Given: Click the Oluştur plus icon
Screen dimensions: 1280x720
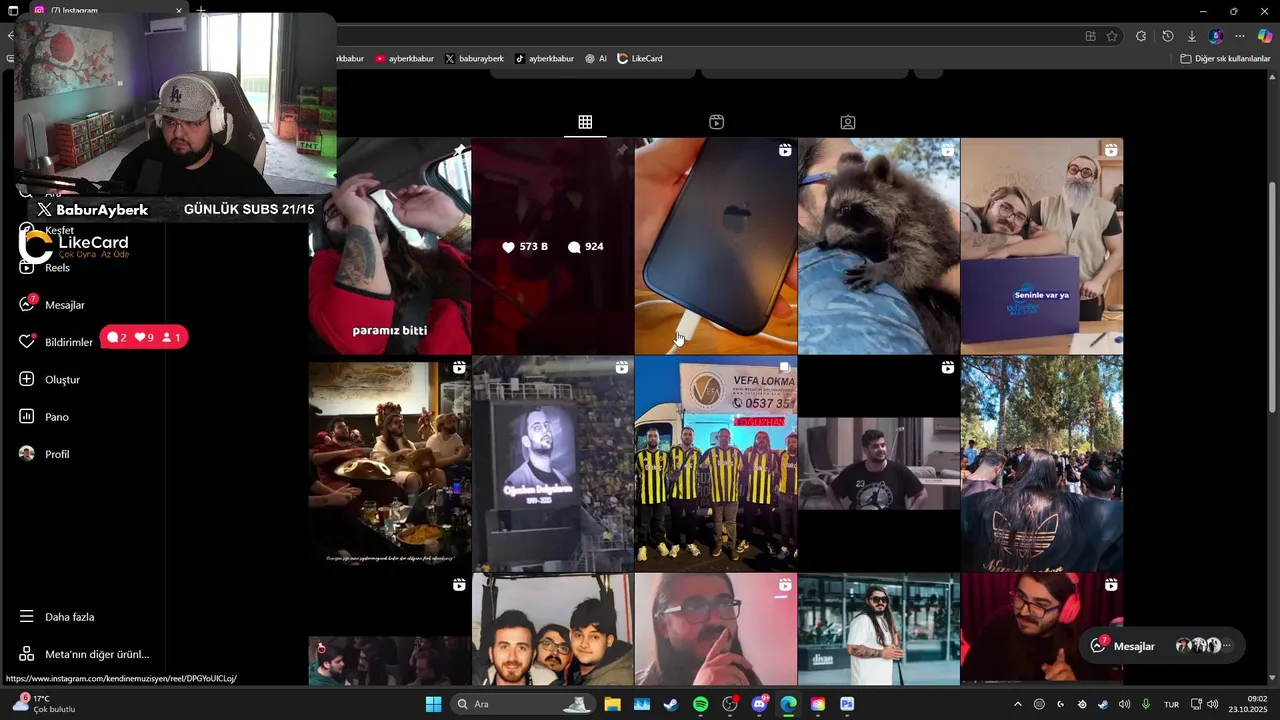Looking at the screenshot, I should [x=27, y=379].
